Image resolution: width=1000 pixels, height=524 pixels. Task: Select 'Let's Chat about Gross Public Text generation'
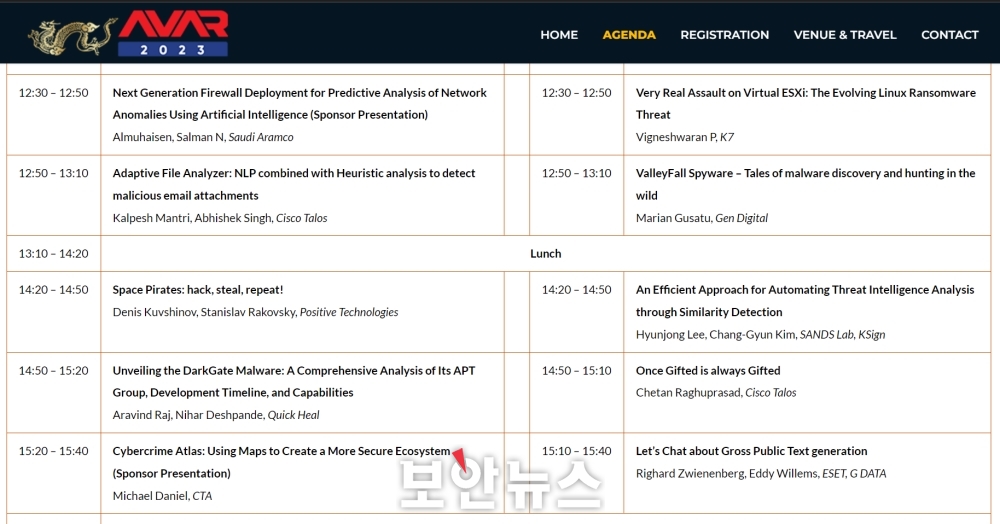point(751,451)
